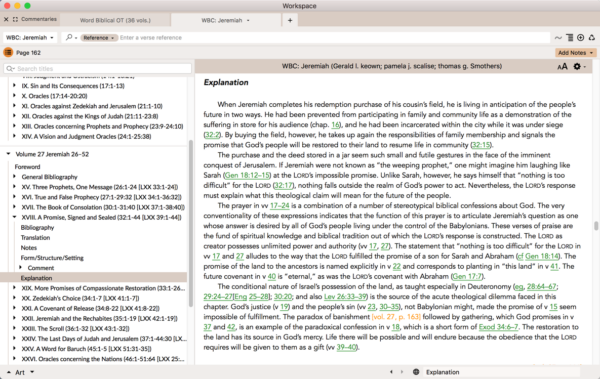
Task: Open the Art dropdown arrow
Action: pos(32,372)
